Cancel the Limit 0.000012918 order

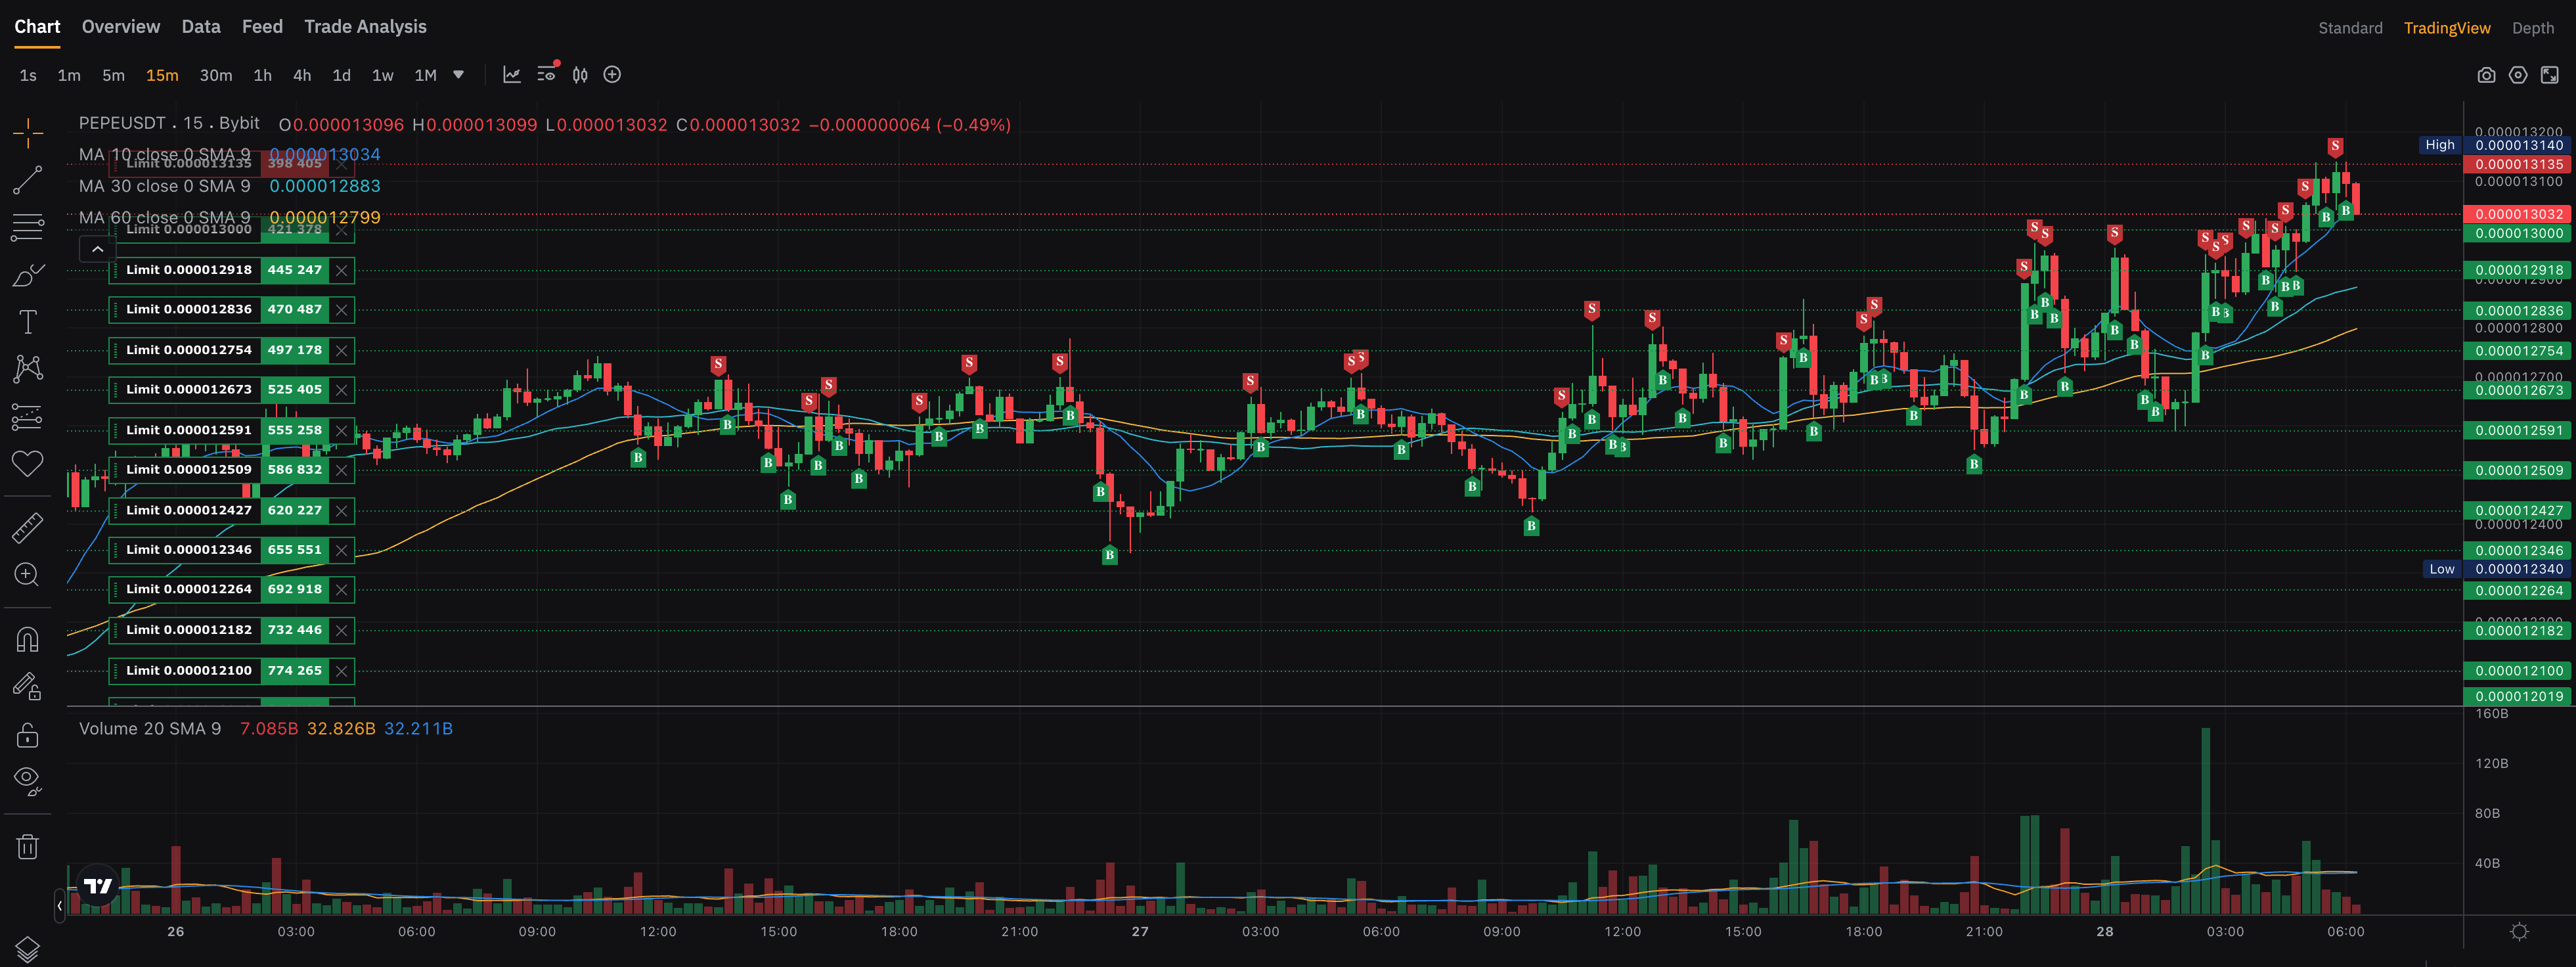point(341,270)
